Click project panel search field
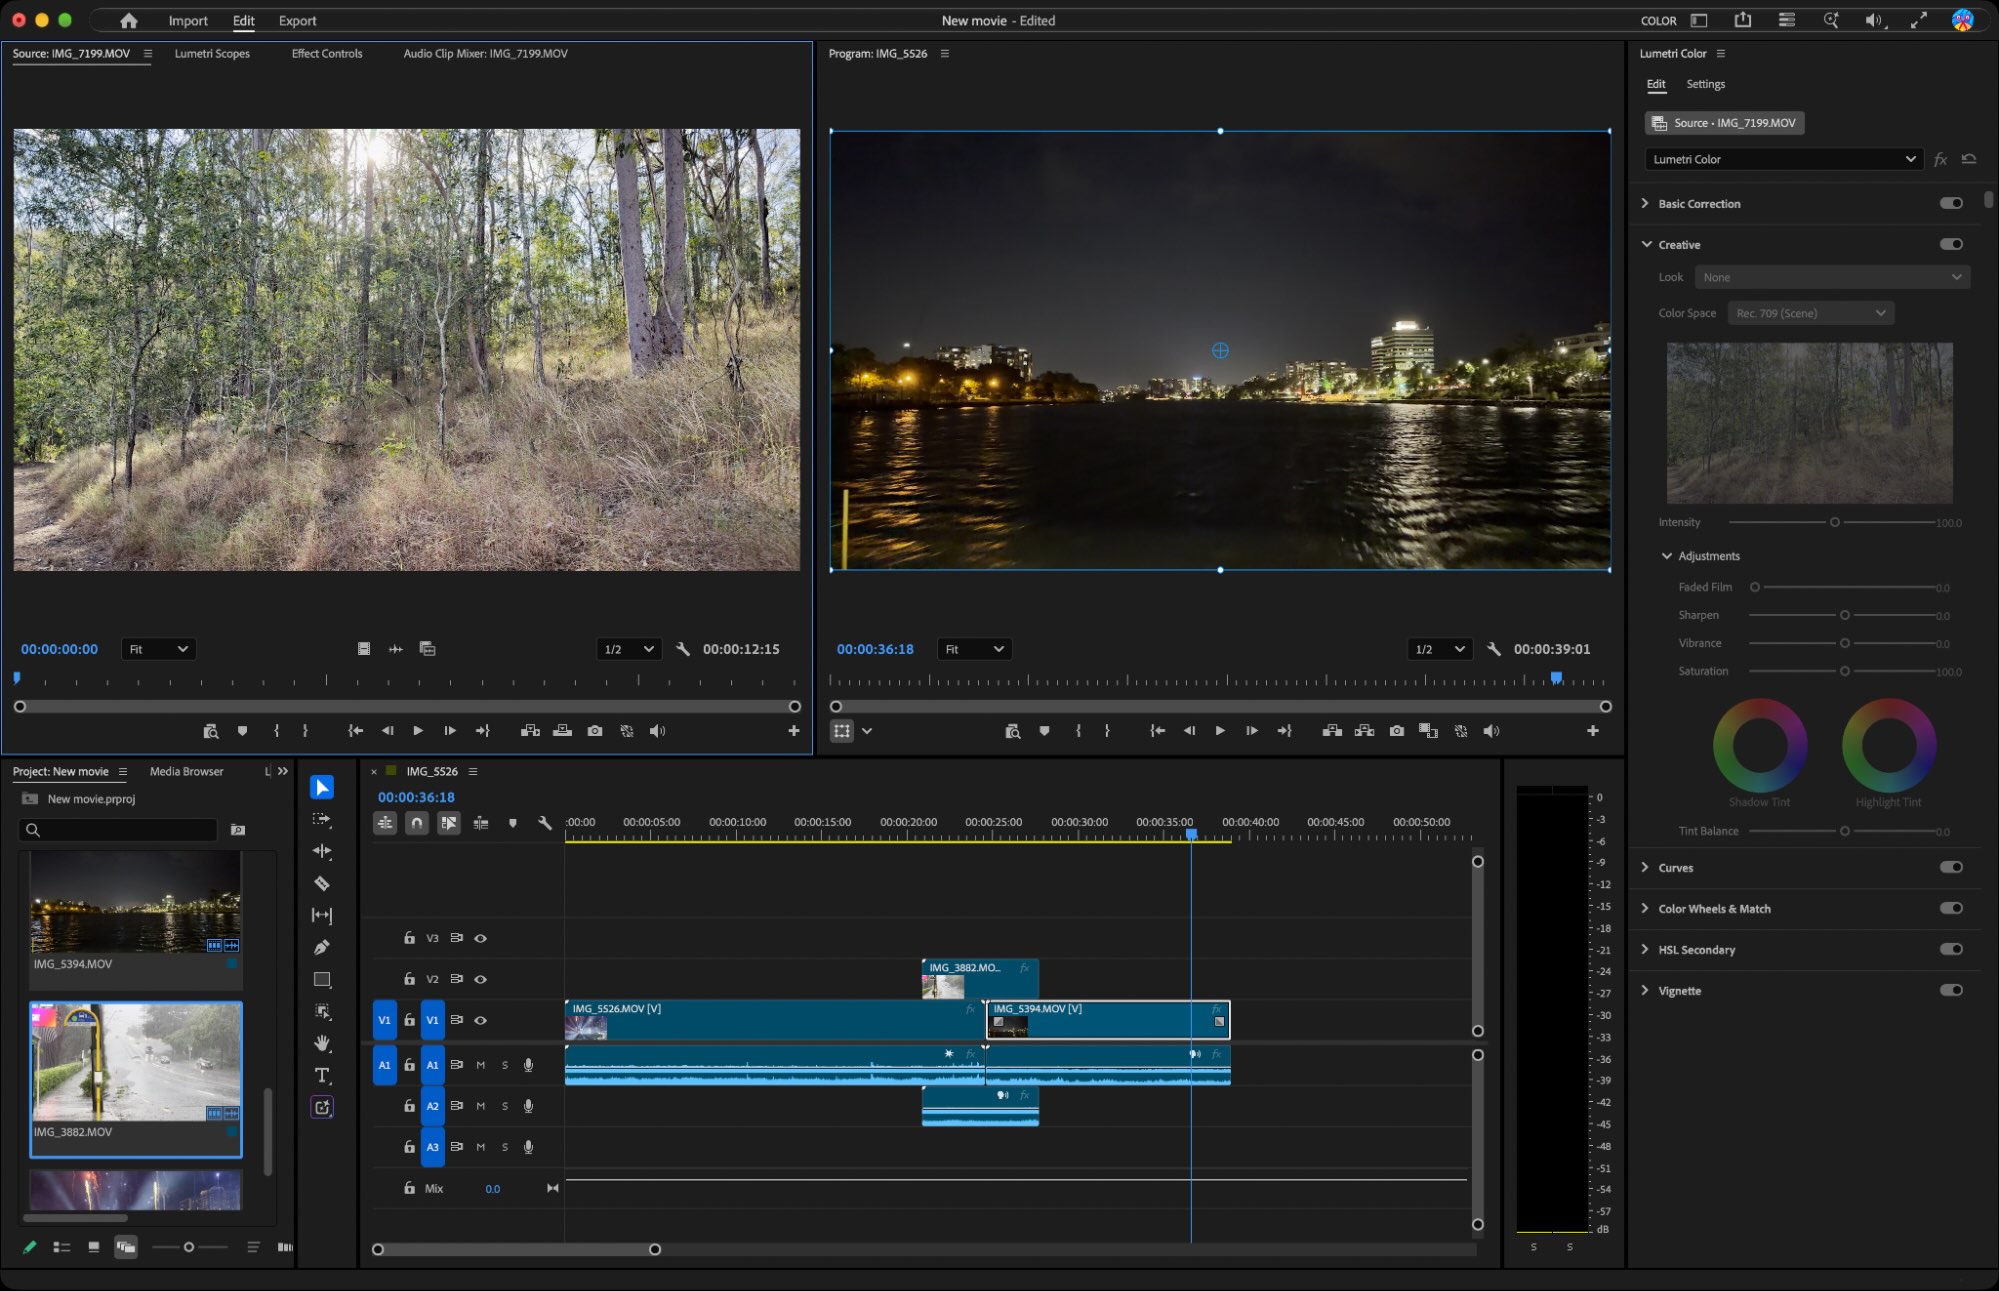 tap(118, 829)
